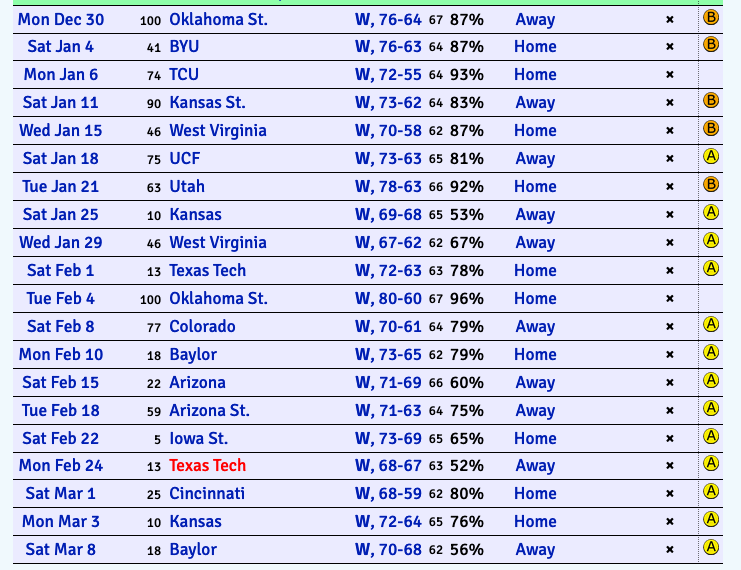Click the "Mon Jan 6" date cell
The width and height of the screenshot is (741, 570).
point(61,75)
